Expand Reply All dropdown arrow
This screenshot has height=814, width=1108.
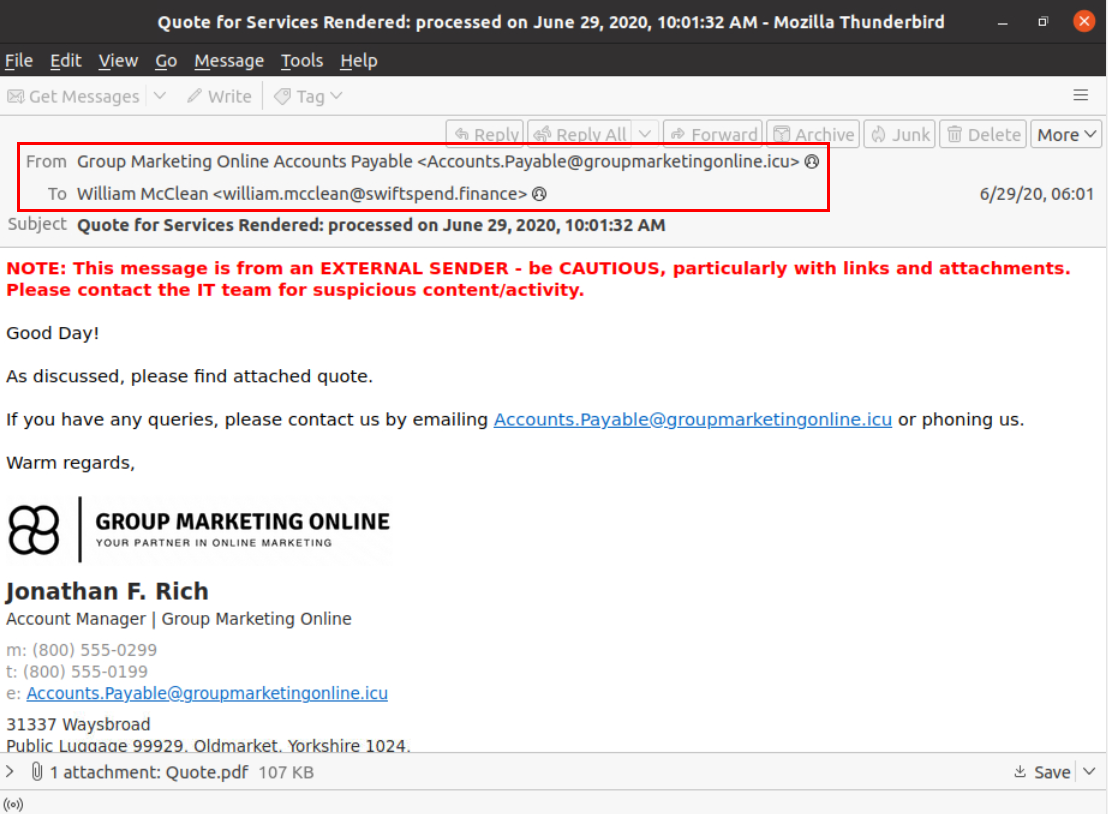645,134
